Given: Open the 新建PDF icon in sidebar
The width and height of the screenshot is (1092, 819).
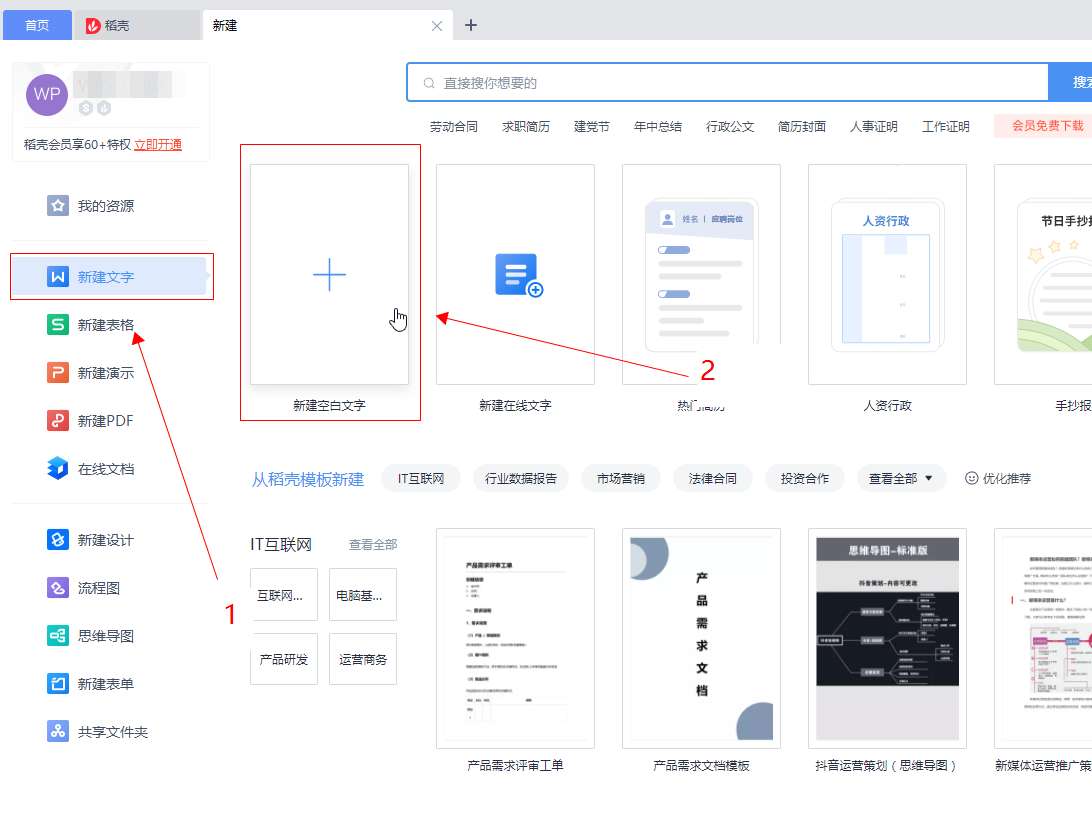Looking at the screenshot, I should tap(58, 421).
